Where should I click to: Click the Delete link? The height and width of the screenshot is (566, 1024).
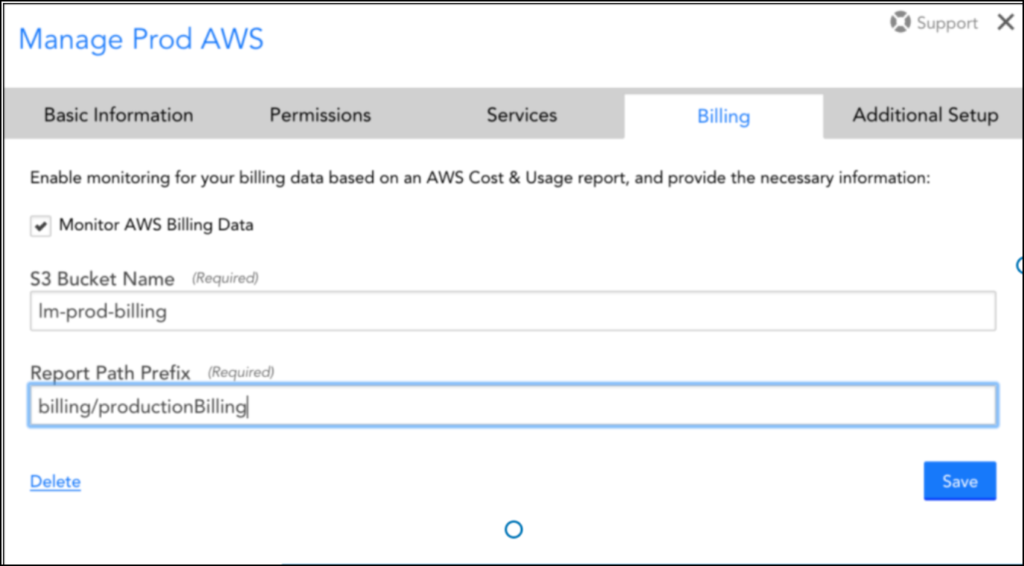tap(56, 482)
